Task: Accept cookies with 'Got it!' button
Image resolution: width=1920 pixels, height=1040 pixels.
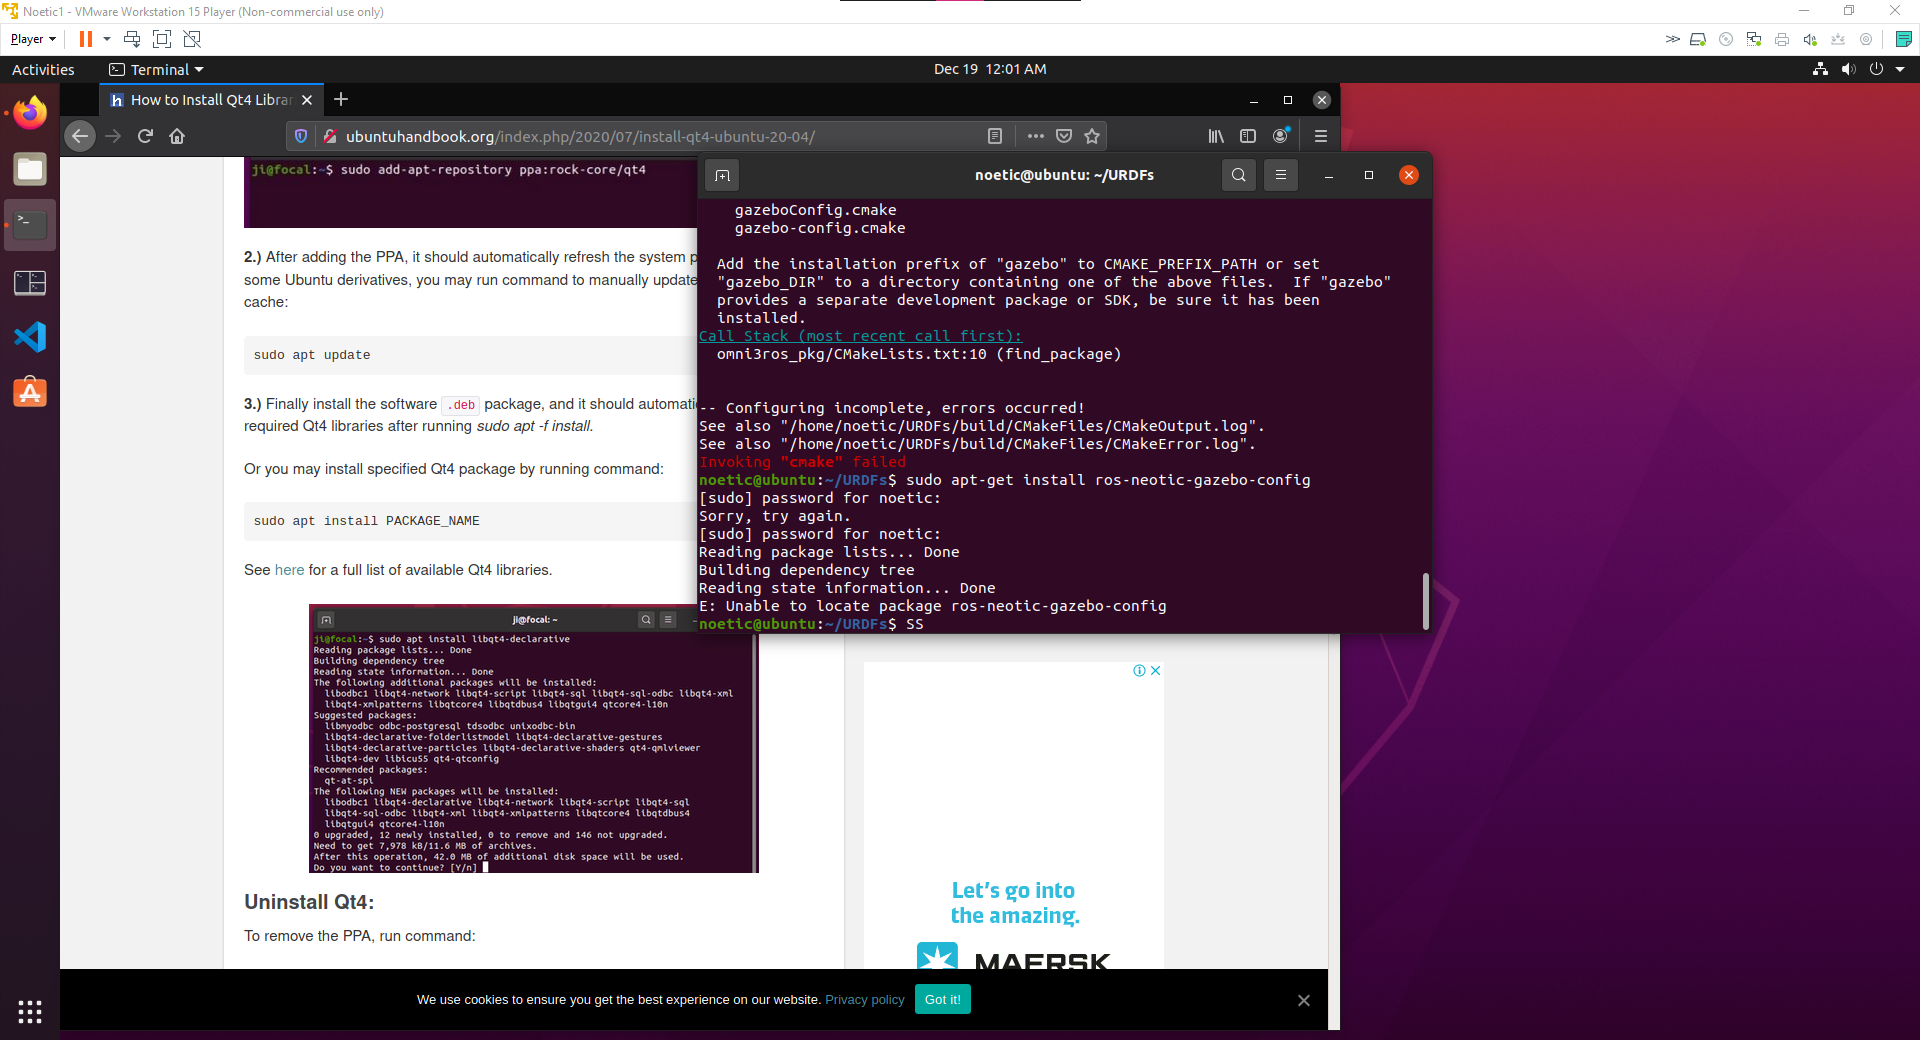Action: coord(942,1000)
